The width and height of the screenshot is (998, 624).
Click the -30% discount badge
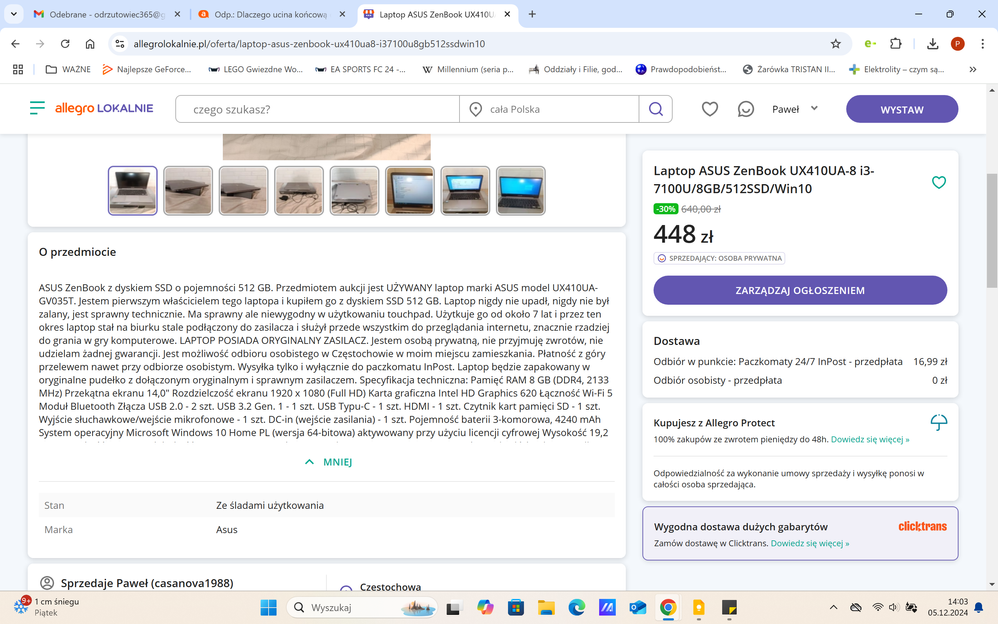666,209
